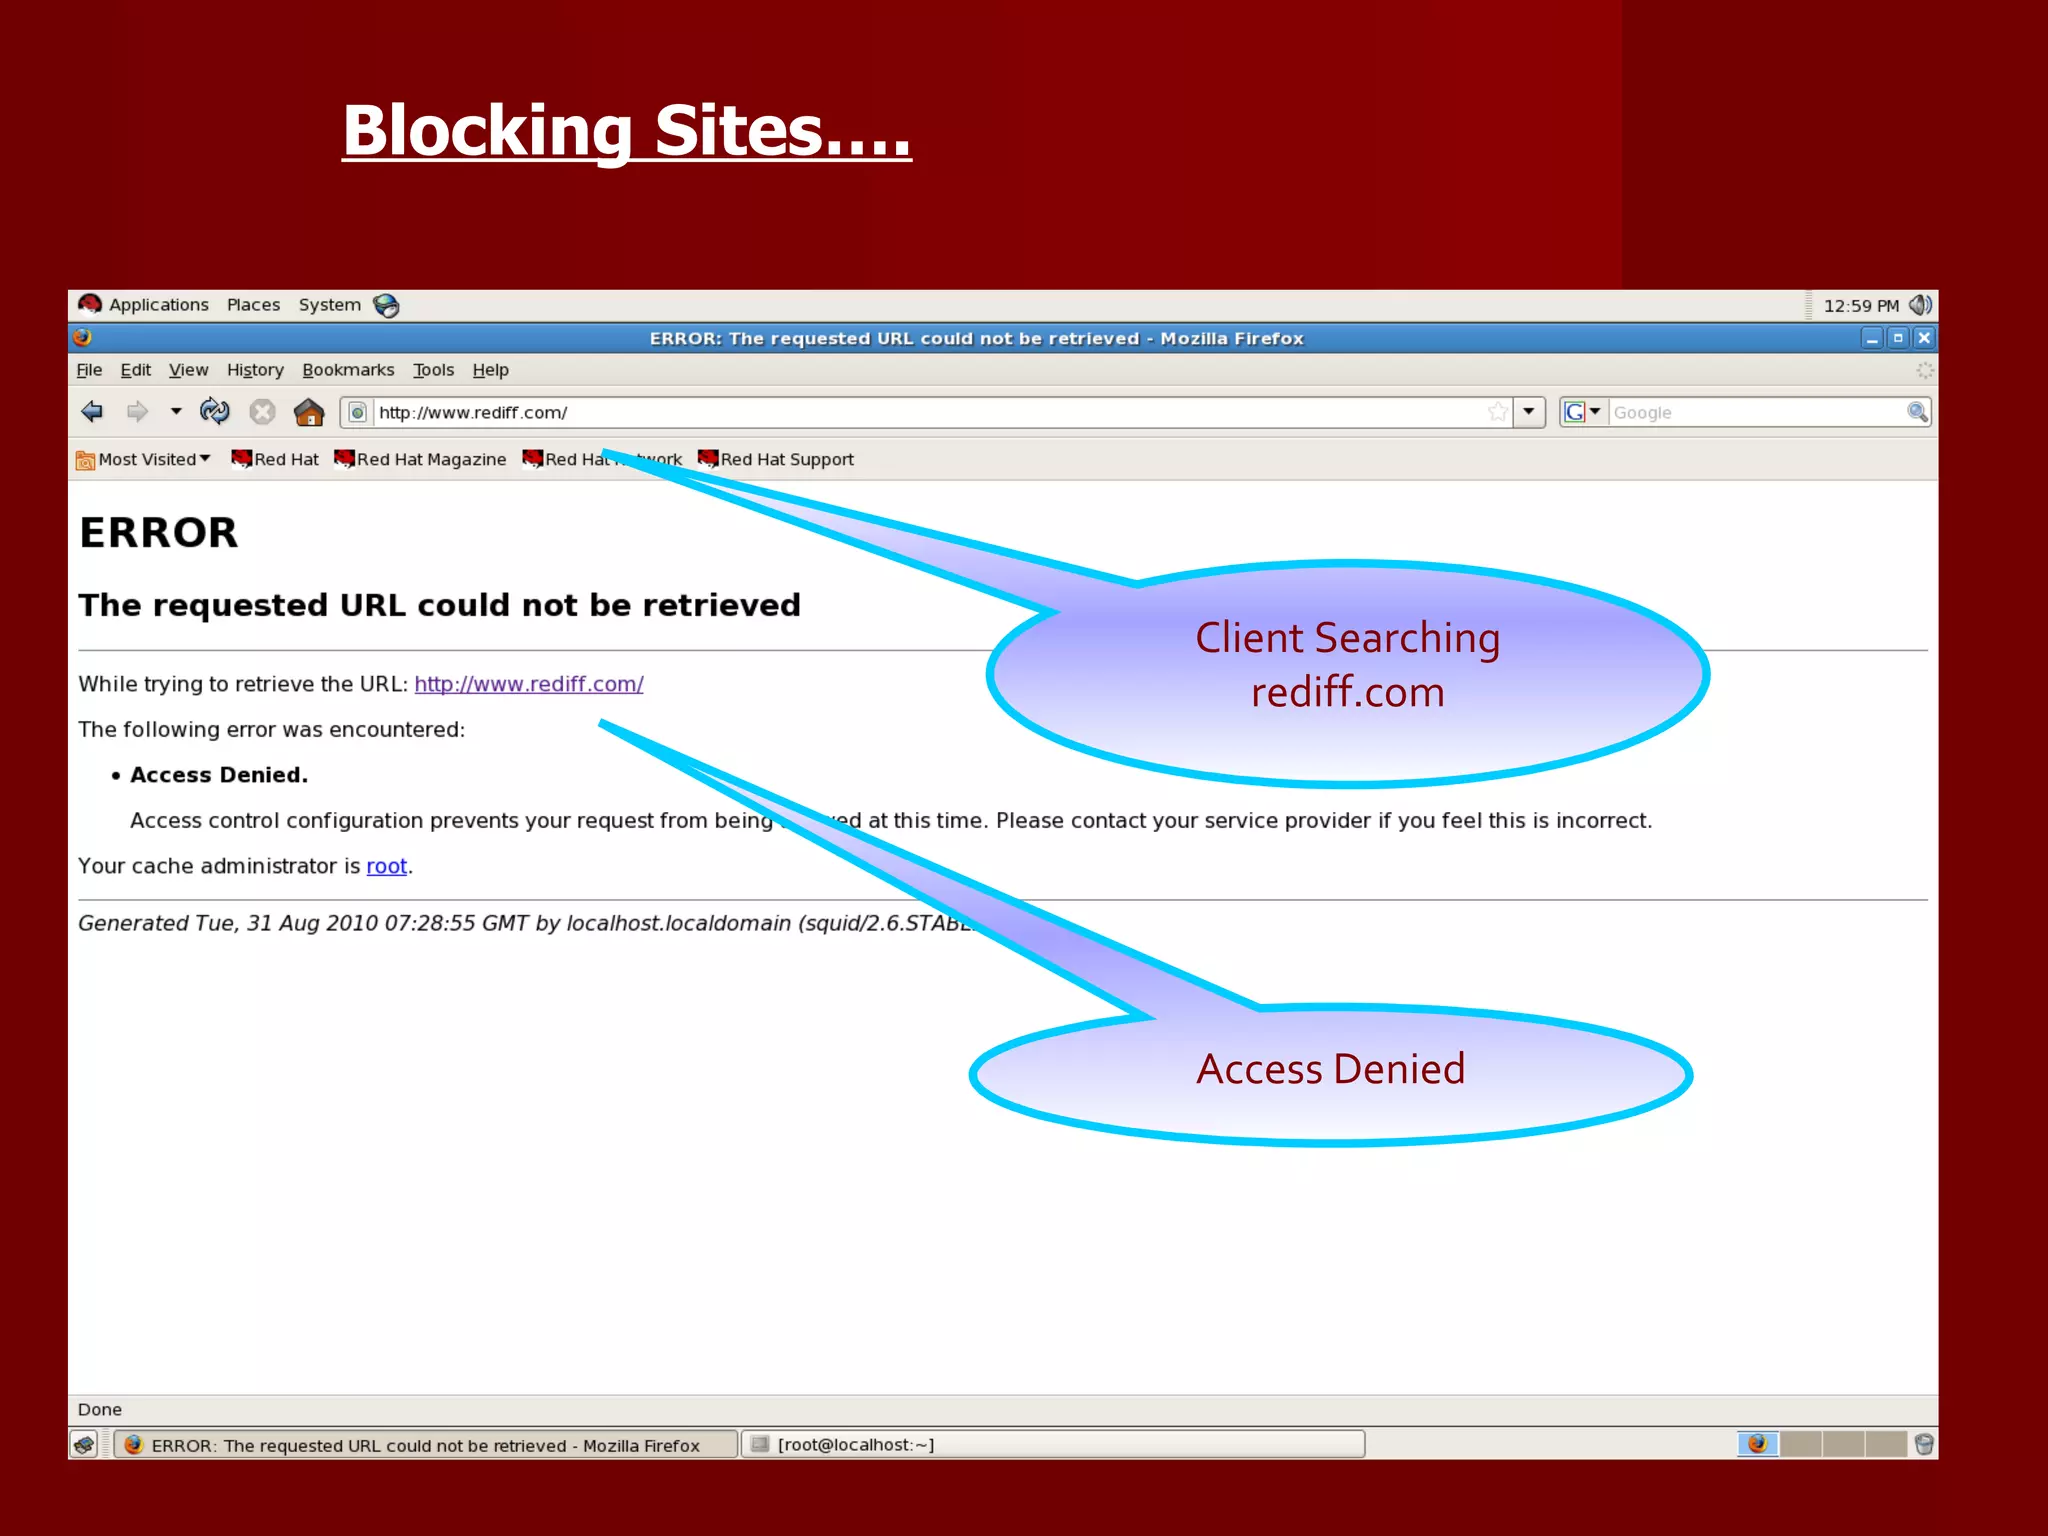Go back with the Back arrow
The image size is (2048, 1536).
(x=92, y=411)
